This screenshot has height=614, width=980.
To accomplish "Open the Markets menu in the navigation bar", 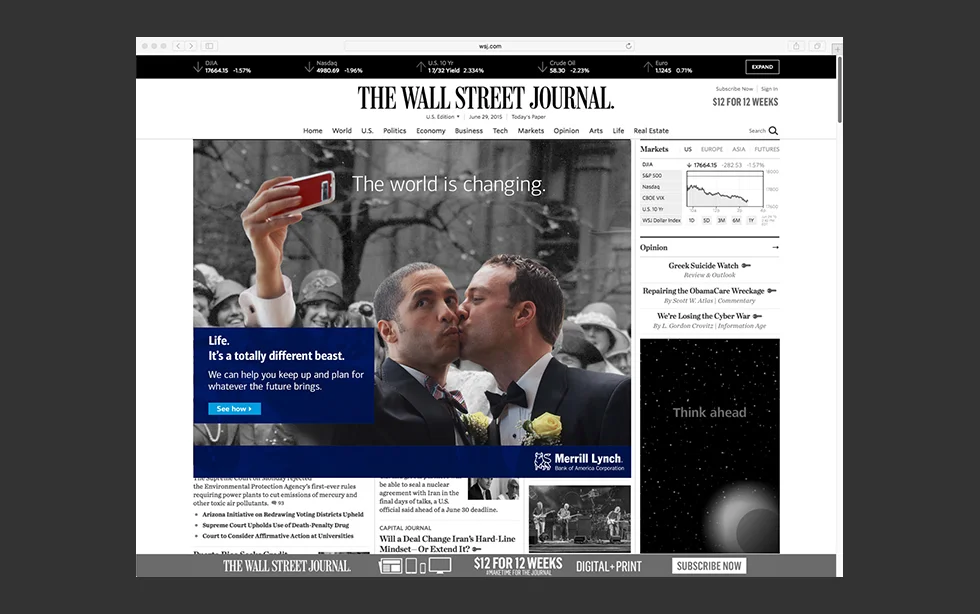I will pyautogui.click(x=530, y=131).
